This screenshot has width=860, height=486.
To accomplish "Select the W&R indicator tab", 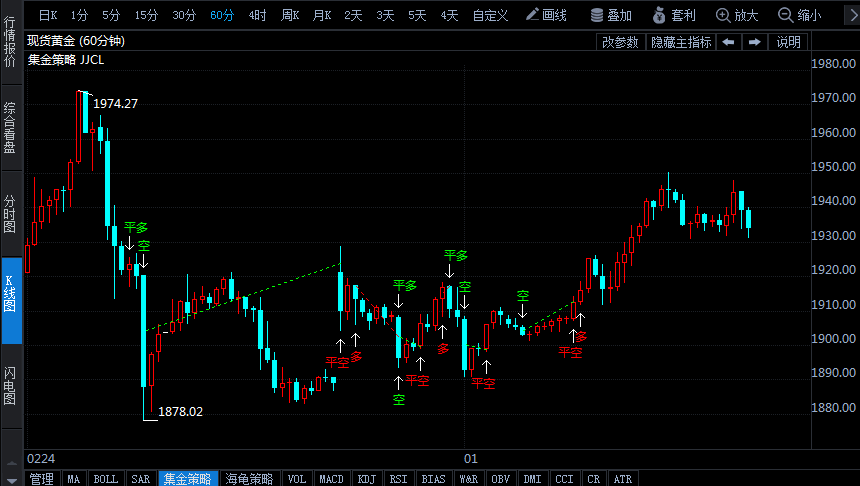I will click(468, 479).
